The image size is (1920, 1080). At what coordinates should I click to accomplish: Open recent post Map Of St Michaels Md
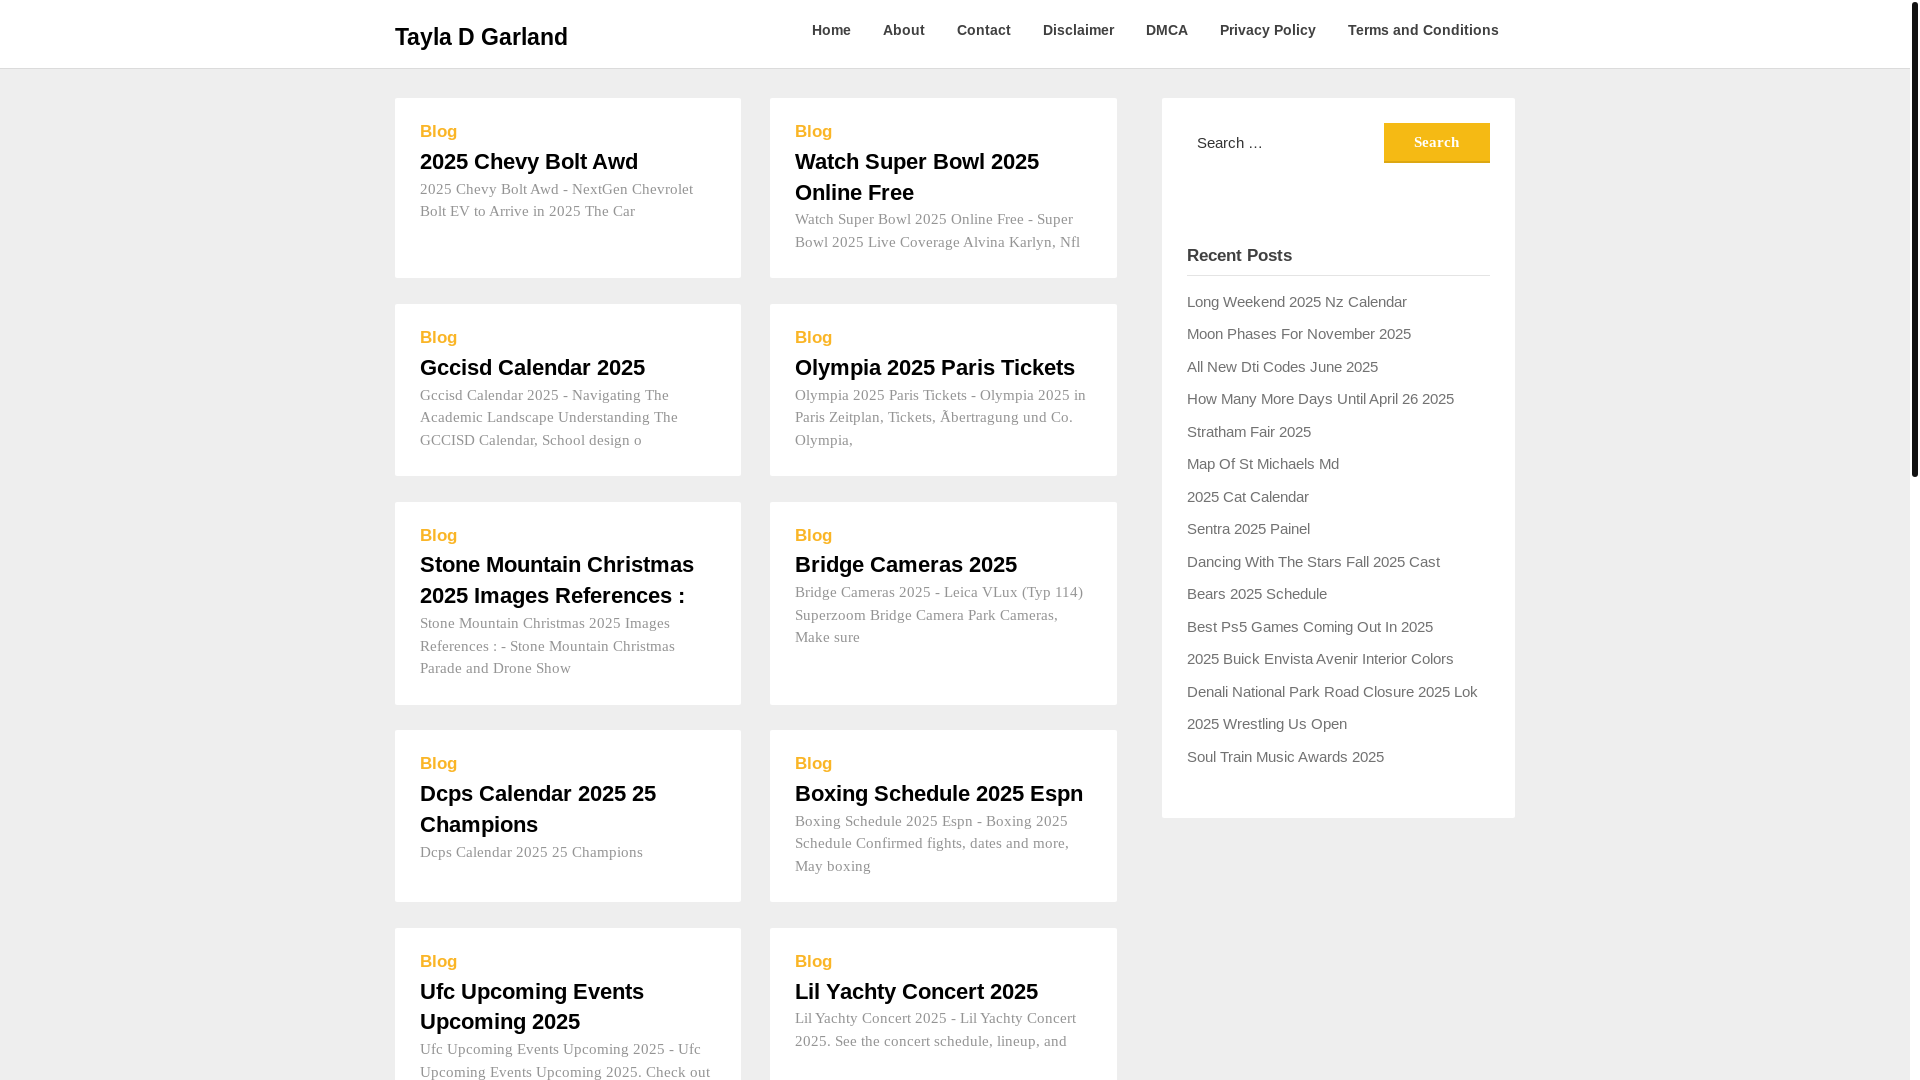[x=1262, y=464]
